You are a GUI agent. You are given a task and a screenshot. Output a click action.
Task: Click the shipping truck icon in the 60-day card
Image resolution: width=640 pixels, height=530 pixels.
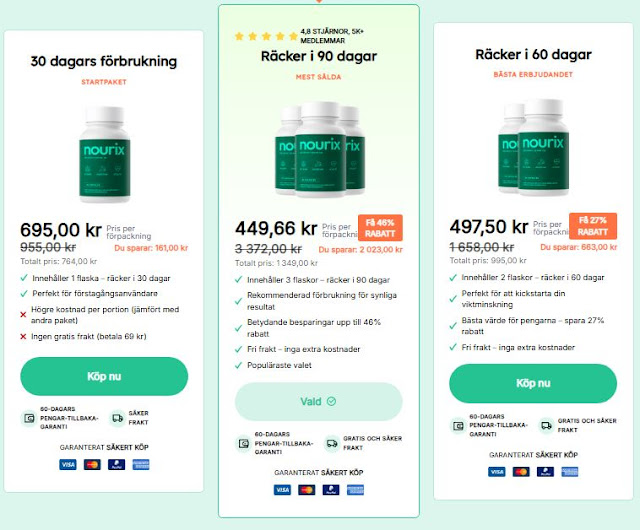547,426
